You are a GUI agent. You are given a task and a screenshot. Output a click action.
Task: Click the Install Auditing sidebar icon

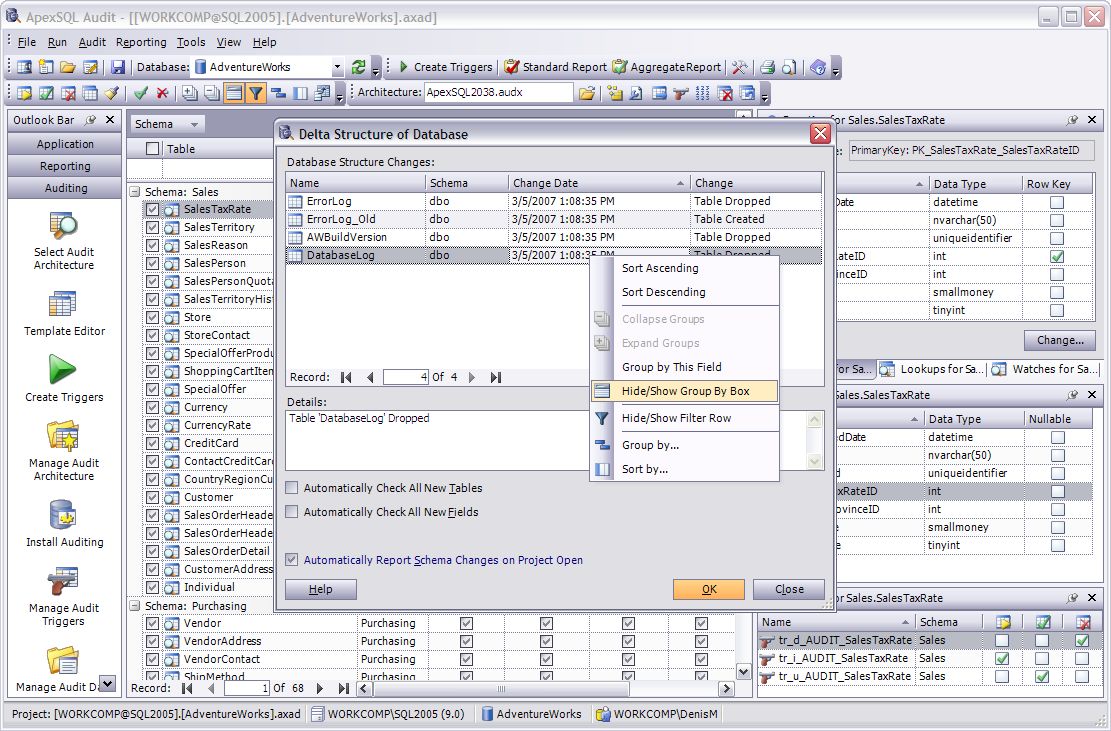63,513
